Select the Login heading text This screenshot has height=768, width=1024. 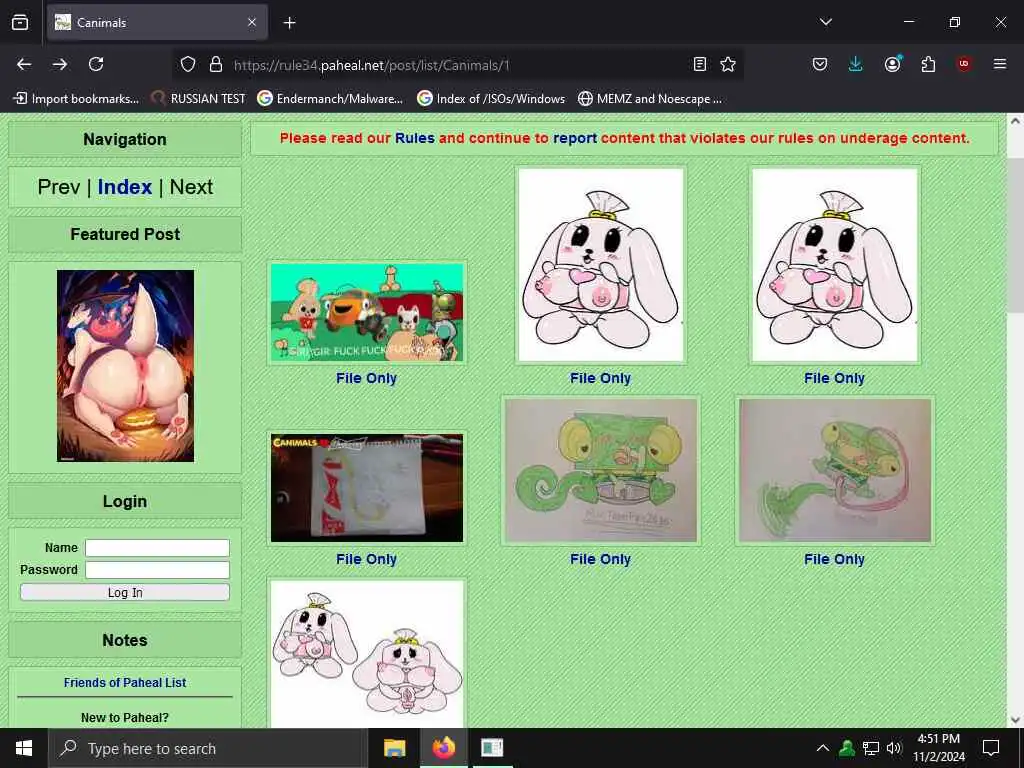coord(125,502)
